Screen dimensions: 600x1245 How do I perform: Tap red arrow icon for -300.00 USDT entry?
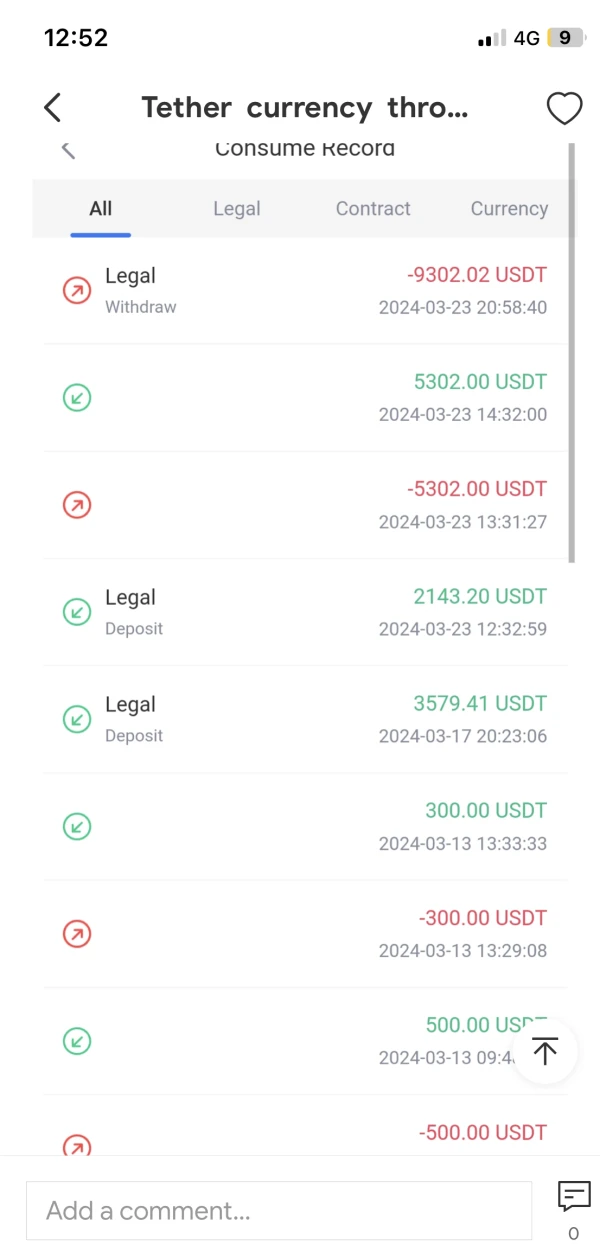[x=77, y=934]
